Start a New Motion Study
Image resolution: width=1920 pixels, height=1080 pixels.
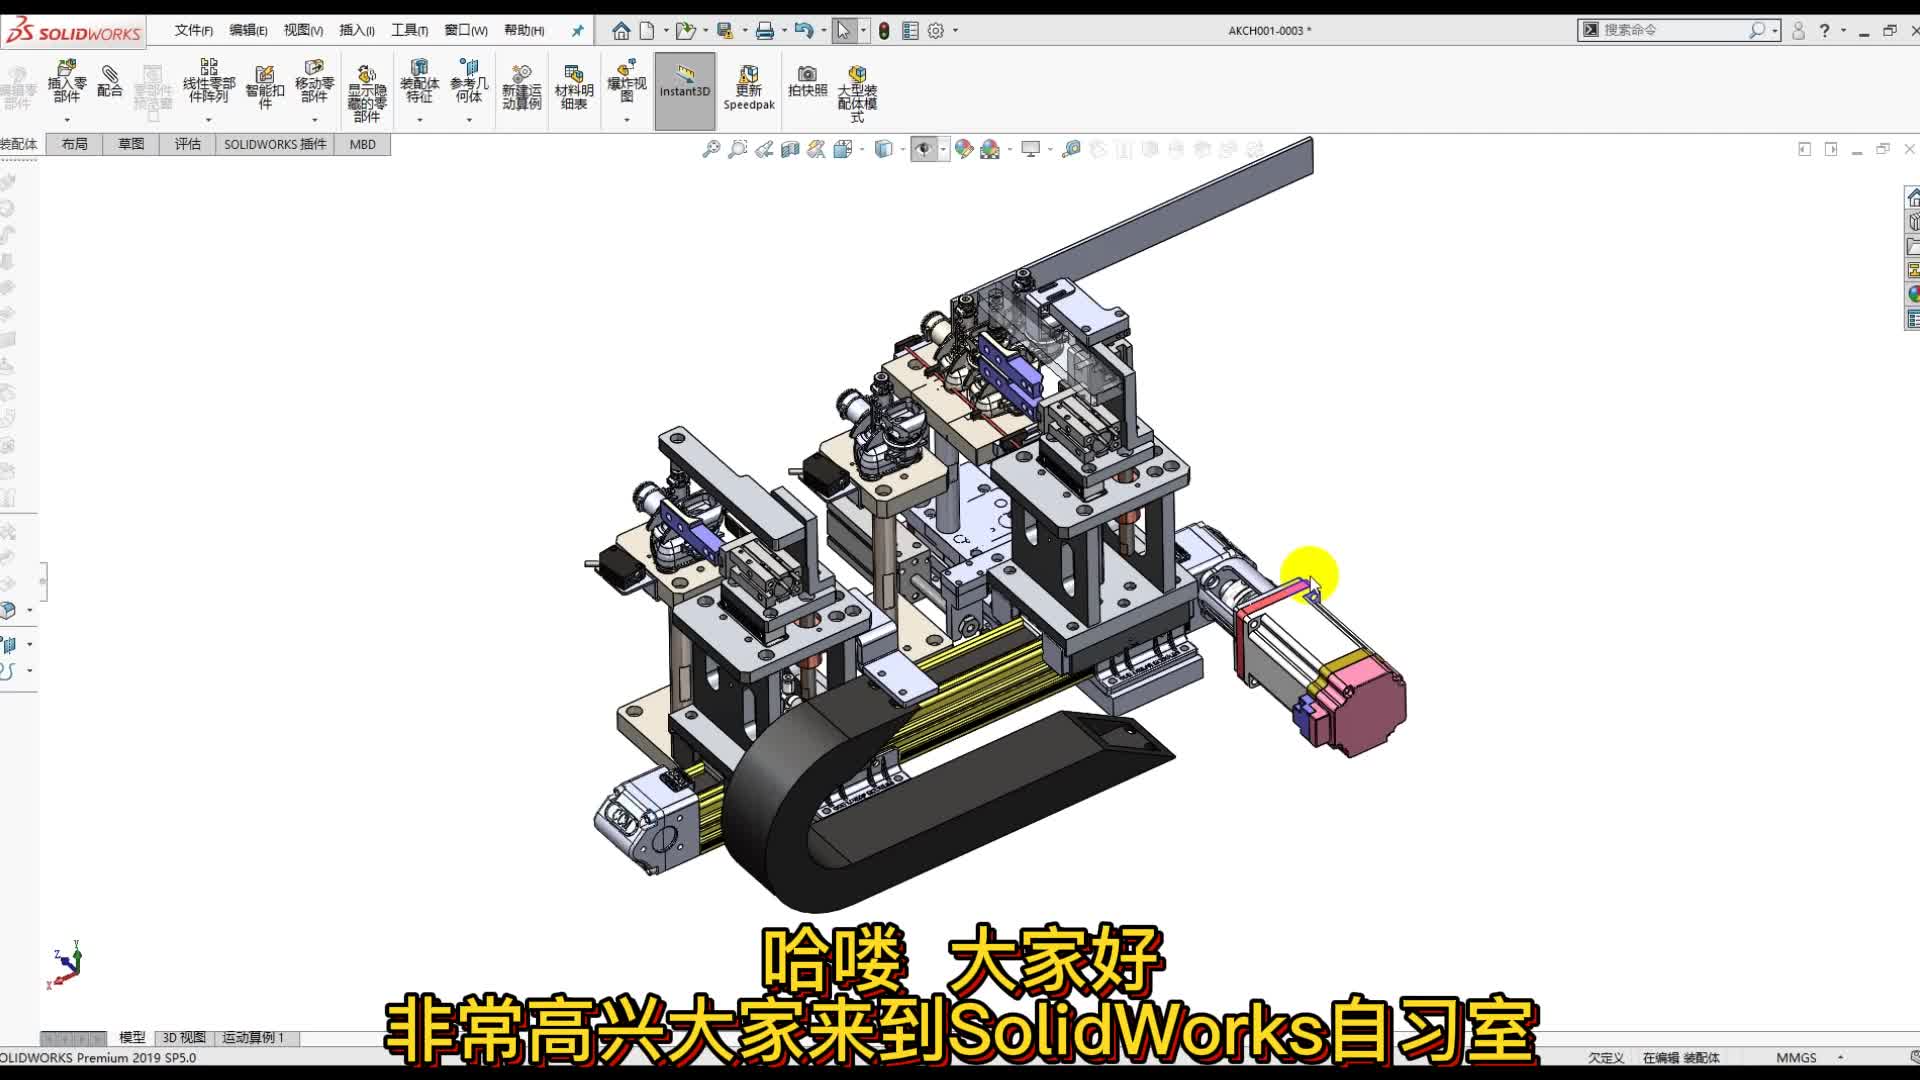[x=522, y=88]
